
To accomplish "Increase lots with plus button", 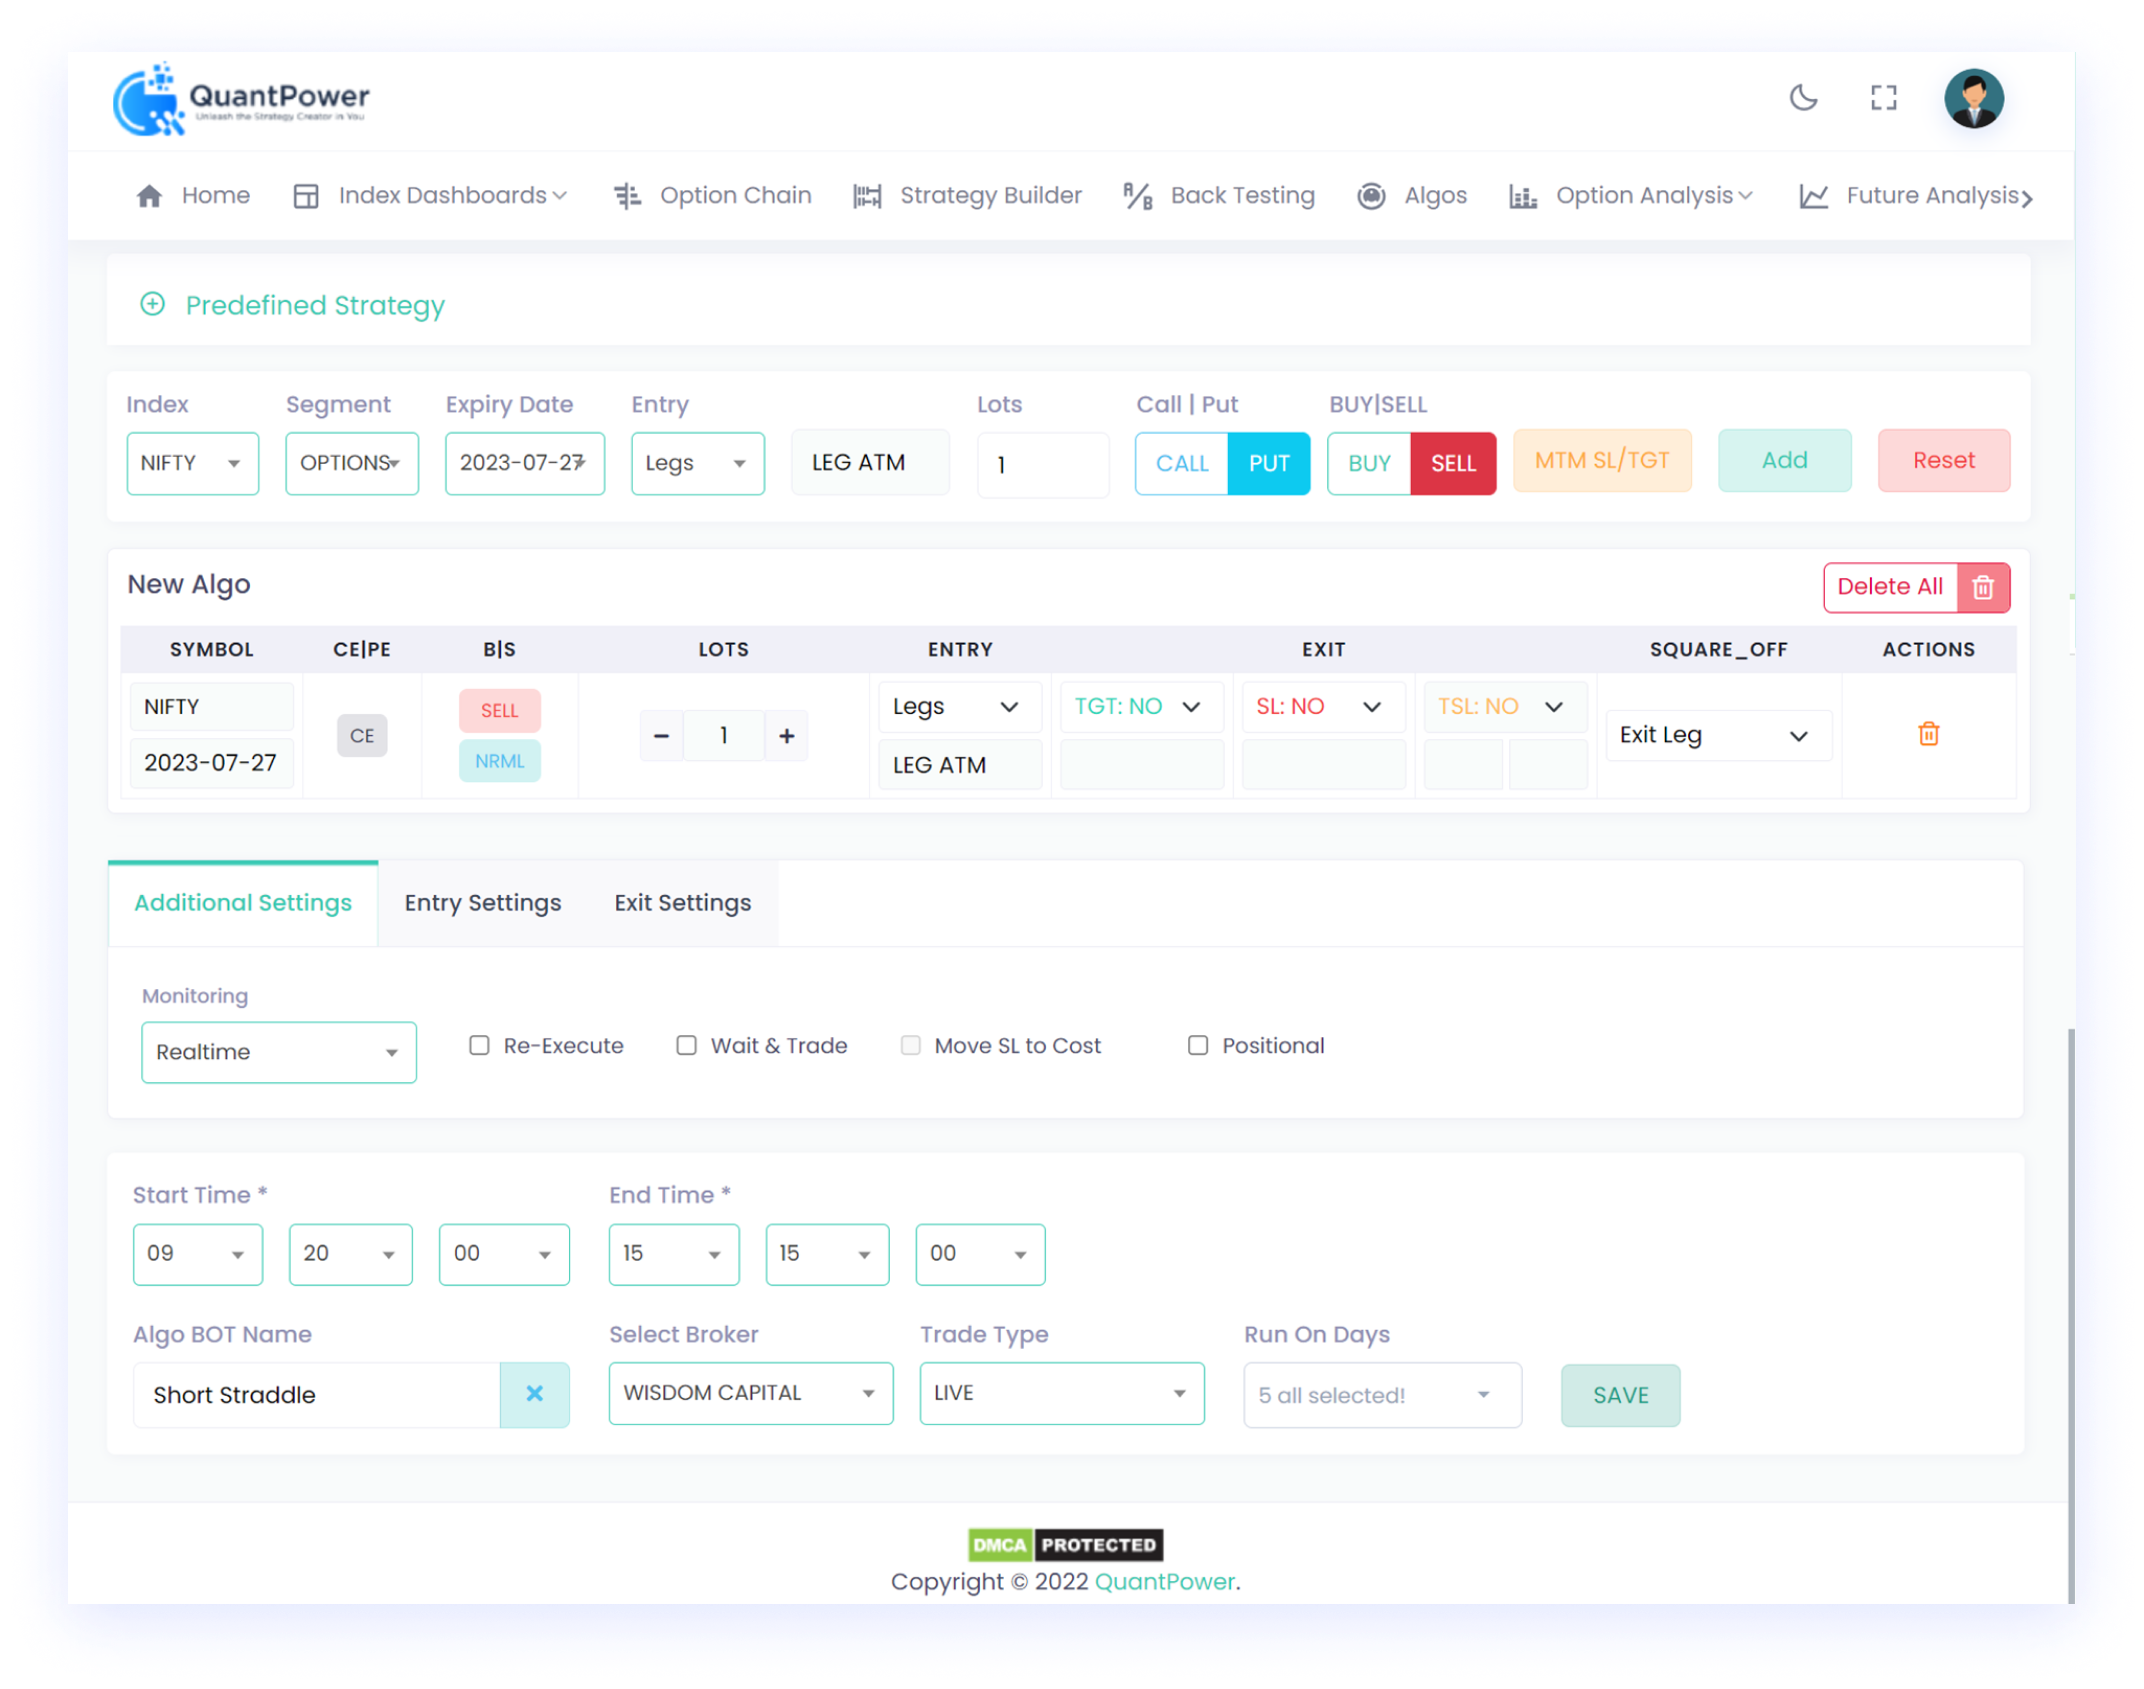I will [786, 736].
